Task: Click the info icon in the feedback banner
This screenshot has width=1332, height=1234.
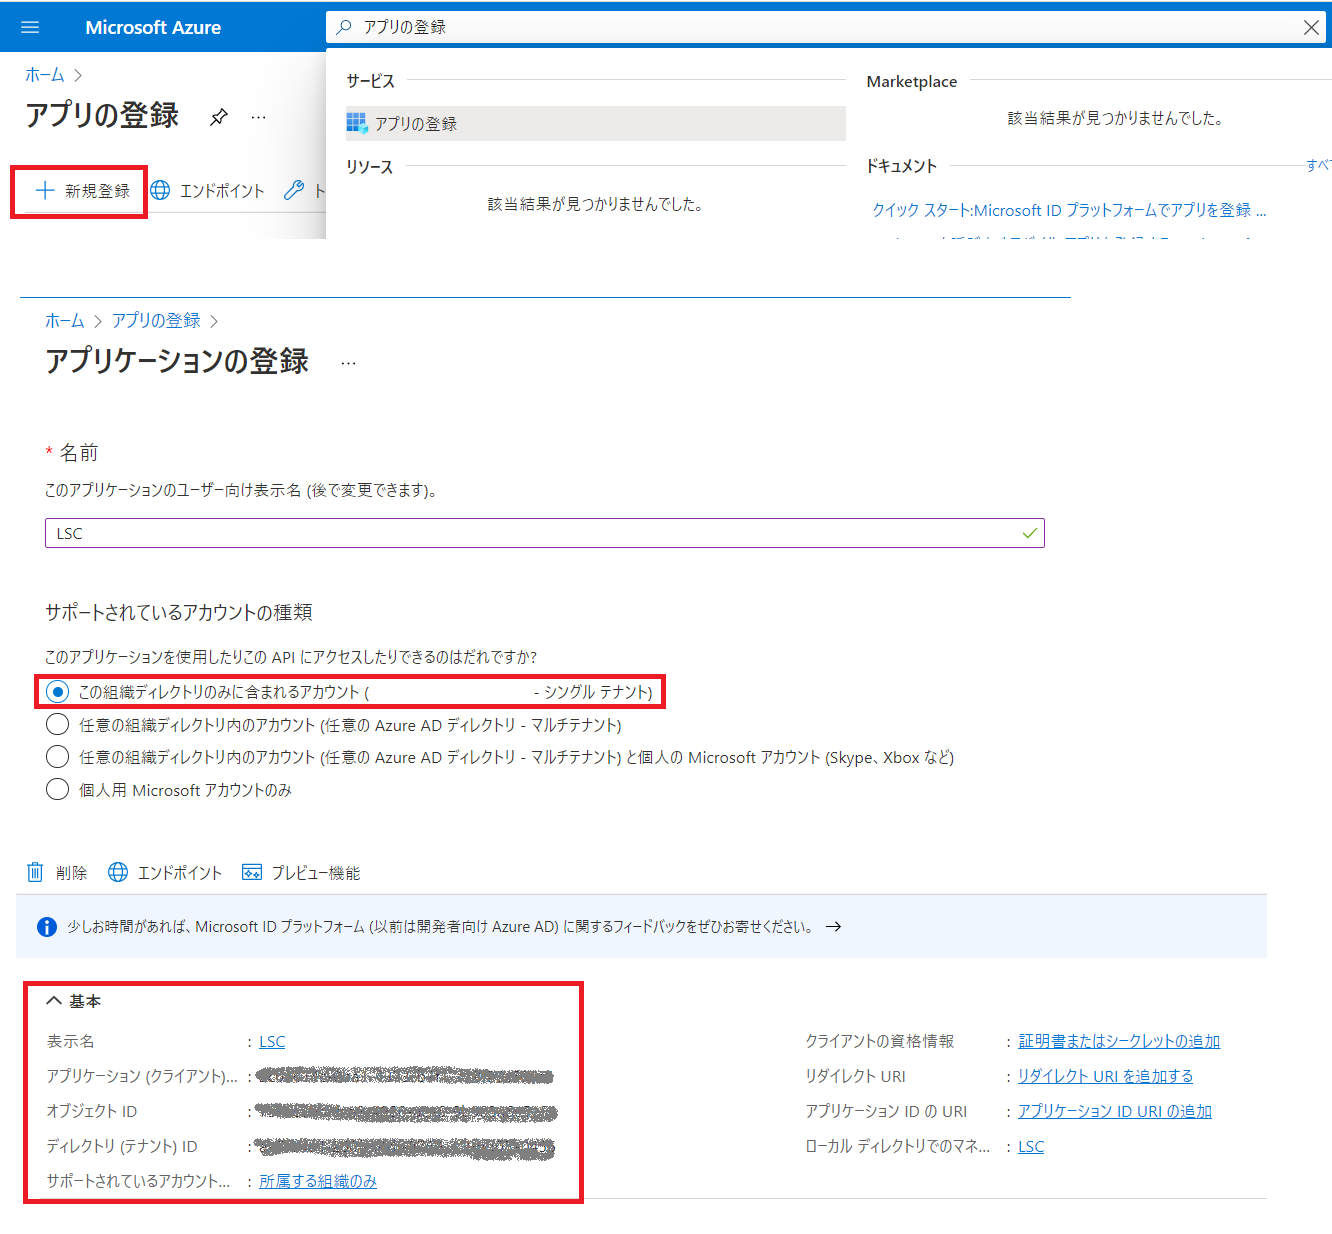Action: (47, 927)
